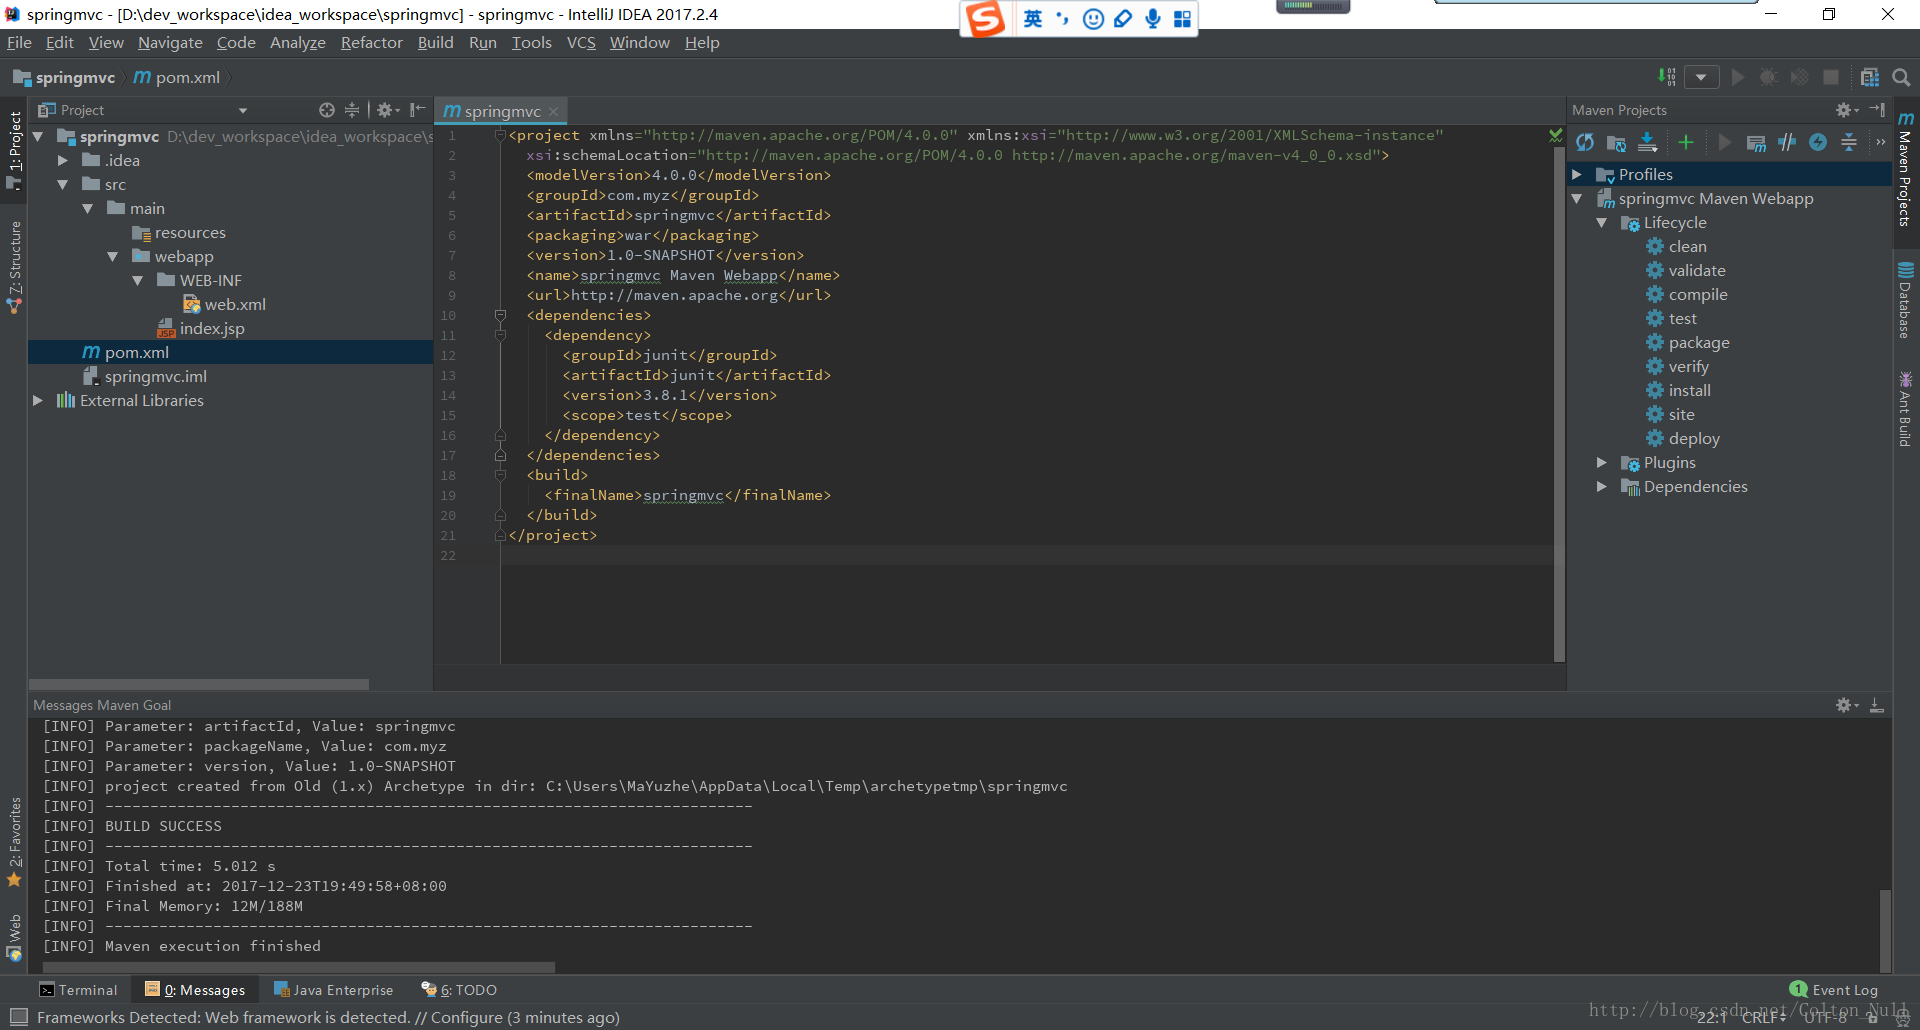1920x1030 pixels.
Task: Open the Java Enterprise tool window
Action: tap(334, 990)
